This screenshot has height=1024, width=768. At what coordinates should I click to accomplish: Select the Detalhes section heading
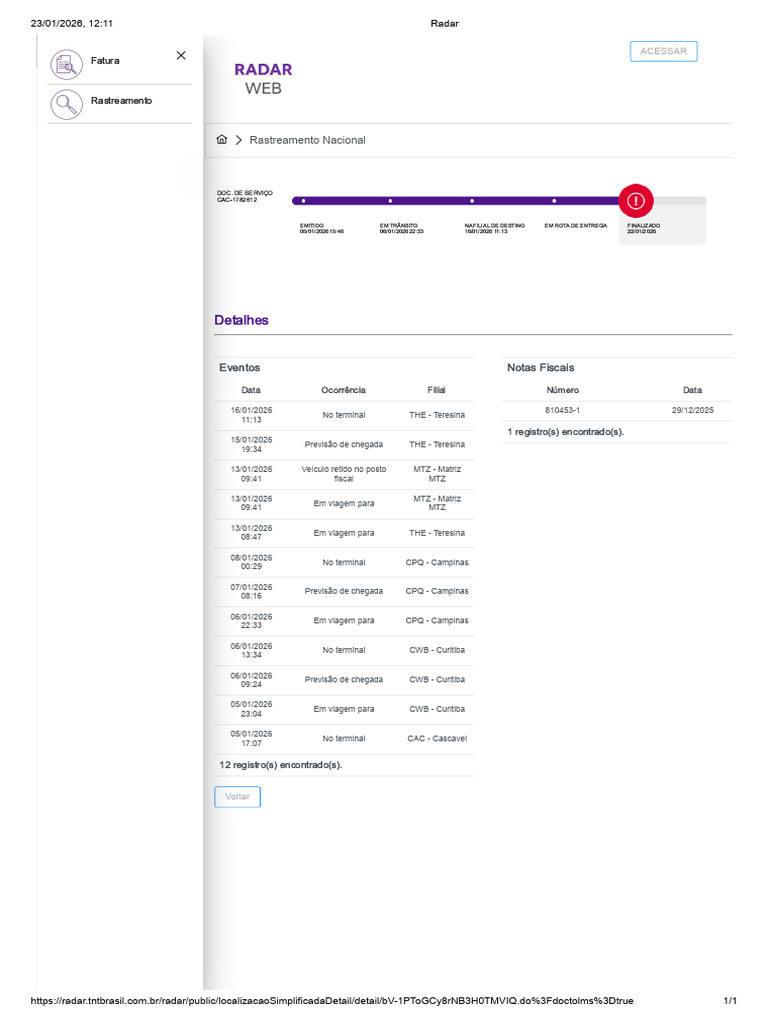click(x=242, y=320)
